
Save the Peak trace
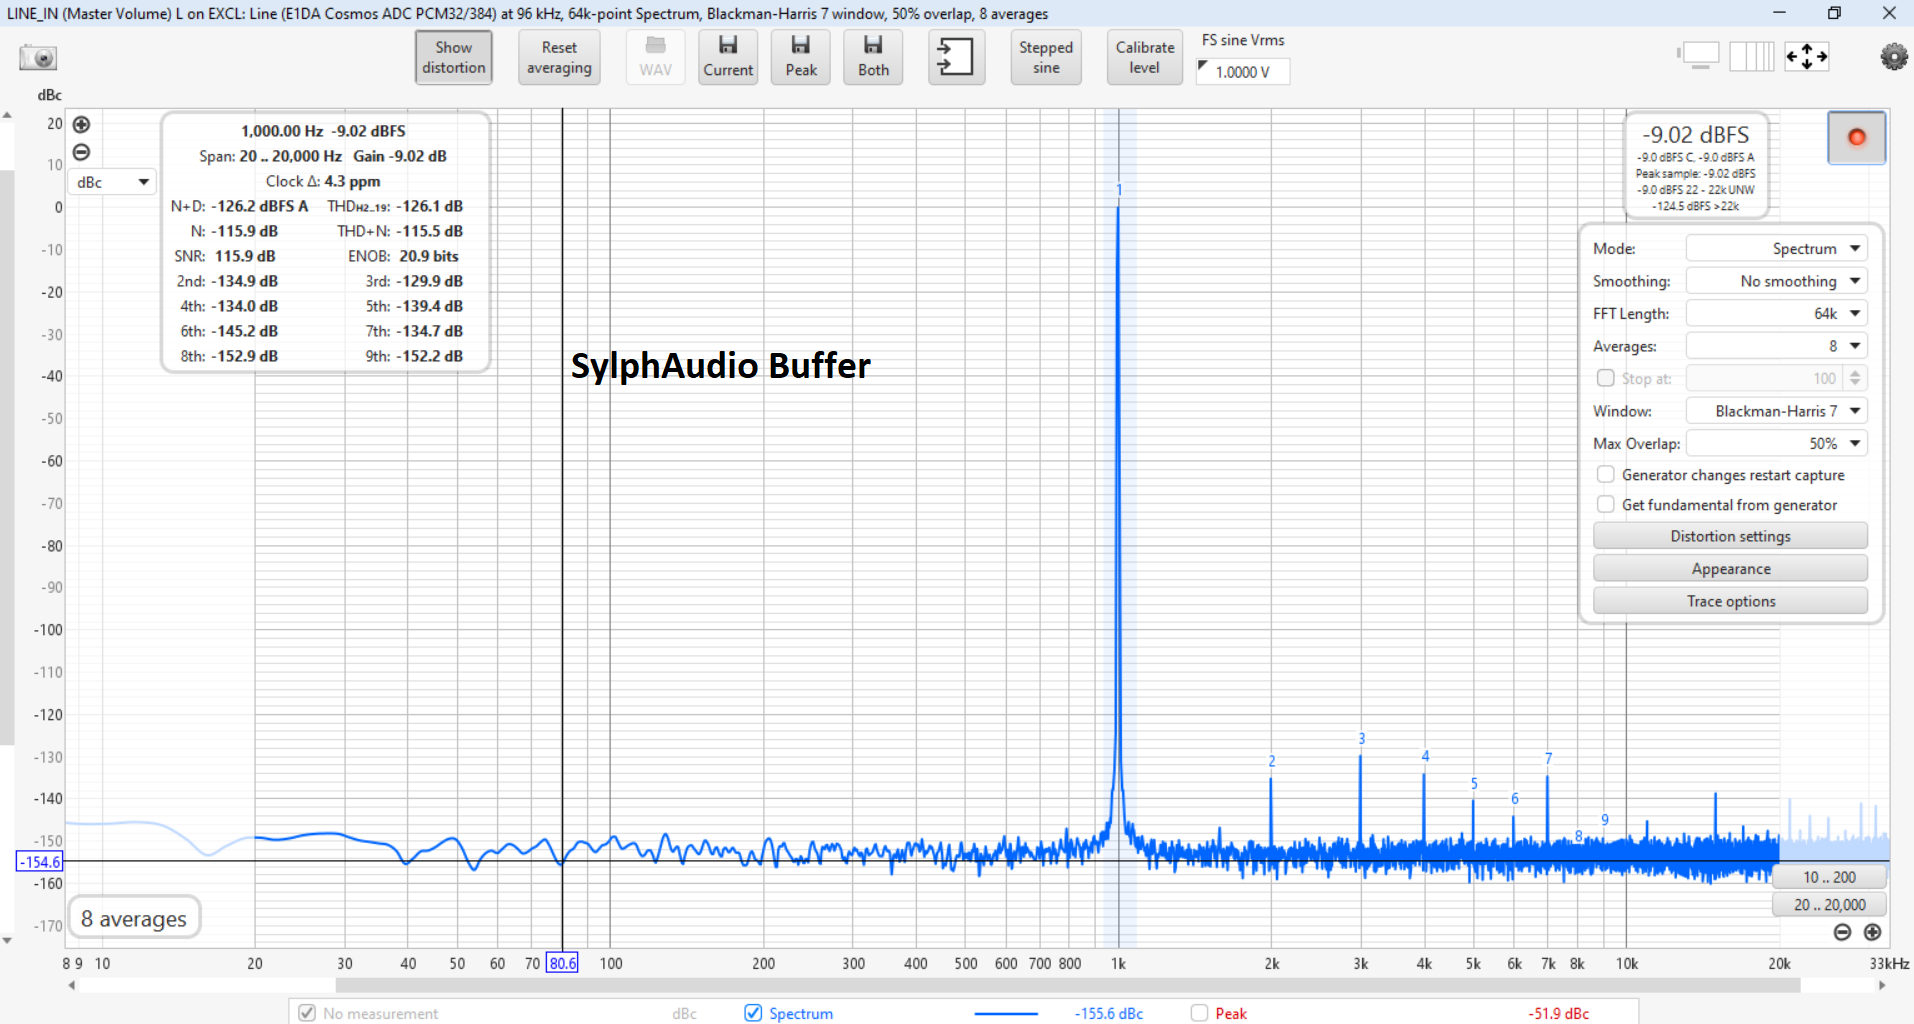(x=801, y=57)
